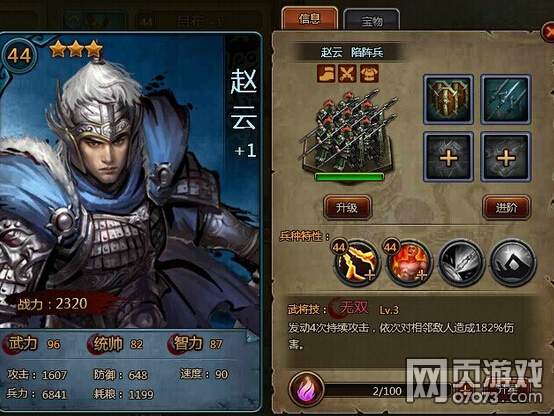Click the 进阶 advance button
Screen dimensions: 554x416
(506, 207)
